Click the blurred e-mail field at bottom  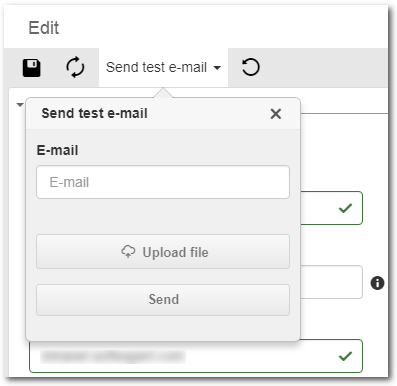[x=196, y=356]
